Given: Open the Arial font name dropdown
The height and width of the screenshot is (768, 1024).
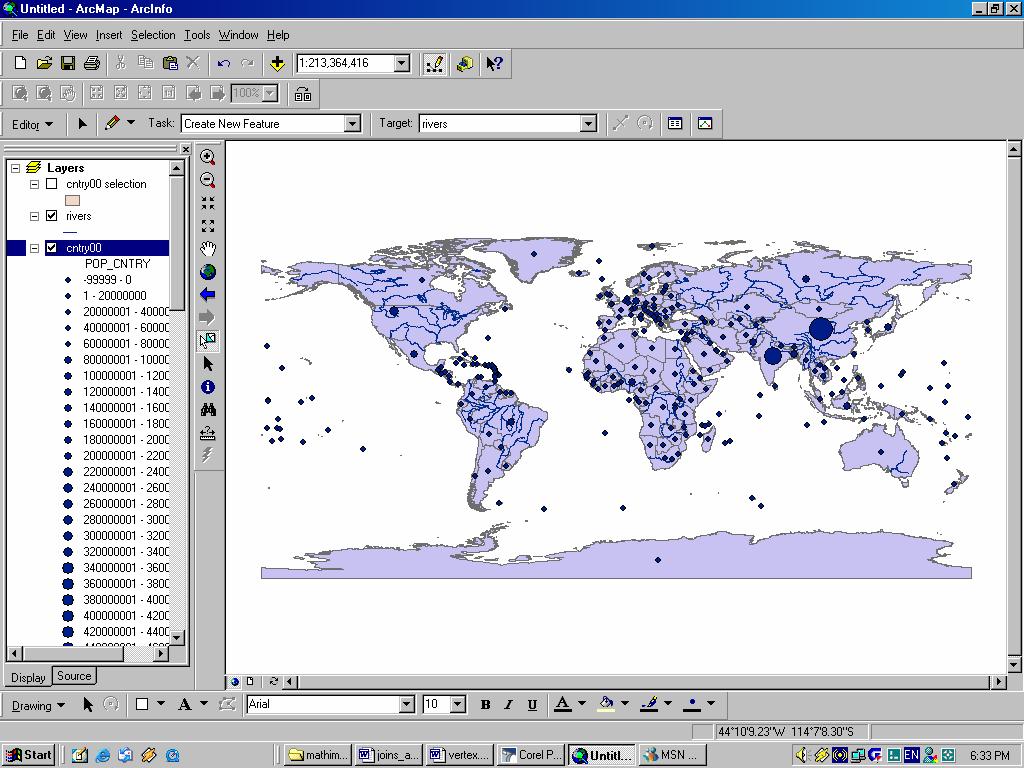Looking at the screenshot, I should click(x=406, y=704).
